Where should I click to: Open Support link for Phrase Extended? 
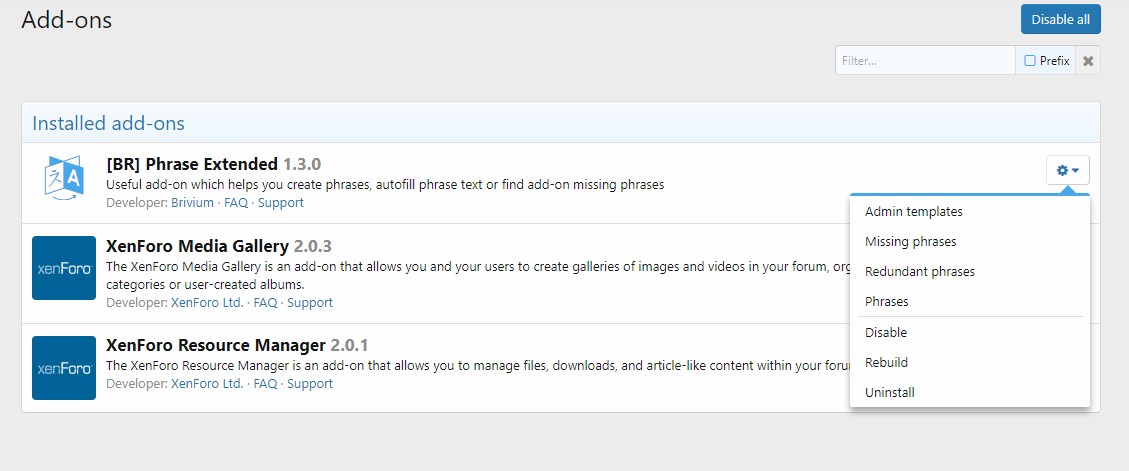coord(281,202)
